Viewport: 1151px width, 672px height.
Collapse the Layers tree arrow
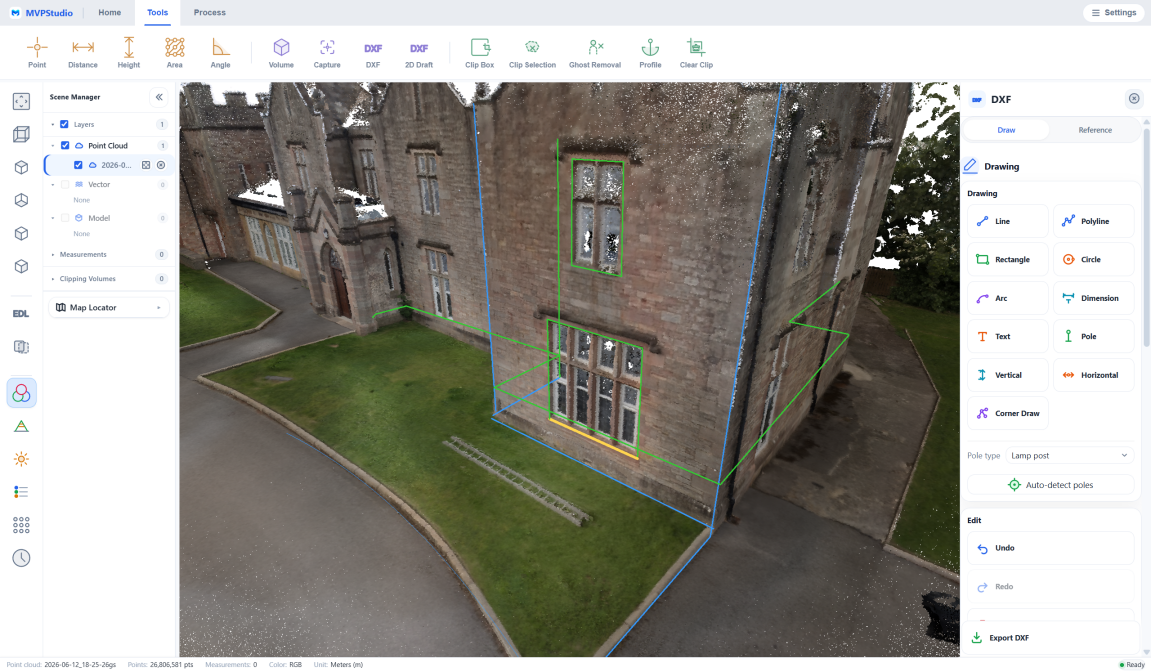(x=53, y=125)
